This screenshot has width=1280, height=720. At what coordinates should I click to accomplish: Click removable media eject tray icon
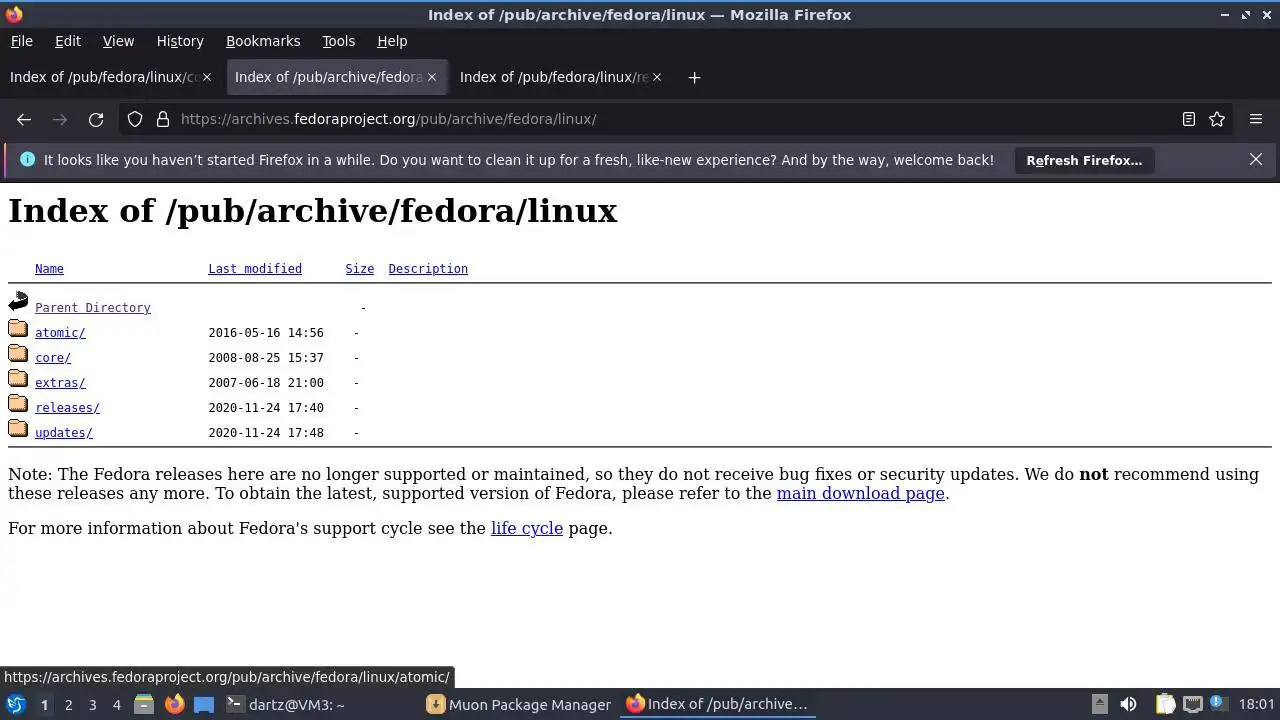pos(1099,704)
